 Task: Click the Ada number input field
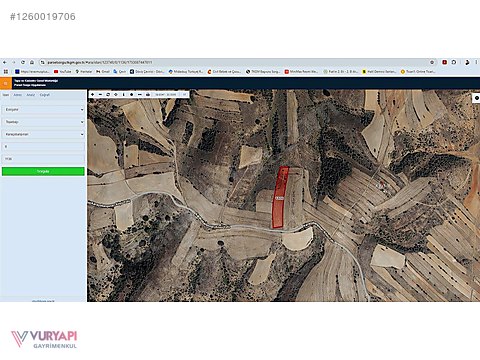tap(43, 147)
